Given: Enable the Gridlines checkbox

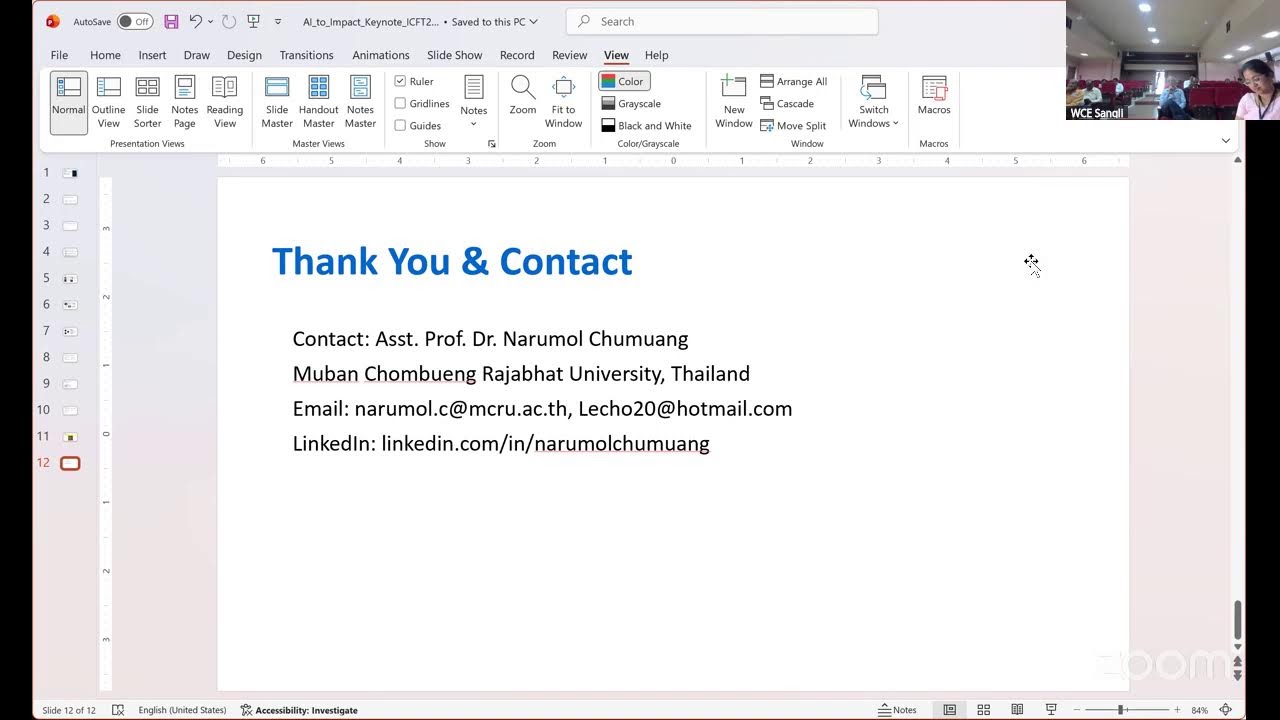Looking at the screenshot, I should (x=400, y=103).
